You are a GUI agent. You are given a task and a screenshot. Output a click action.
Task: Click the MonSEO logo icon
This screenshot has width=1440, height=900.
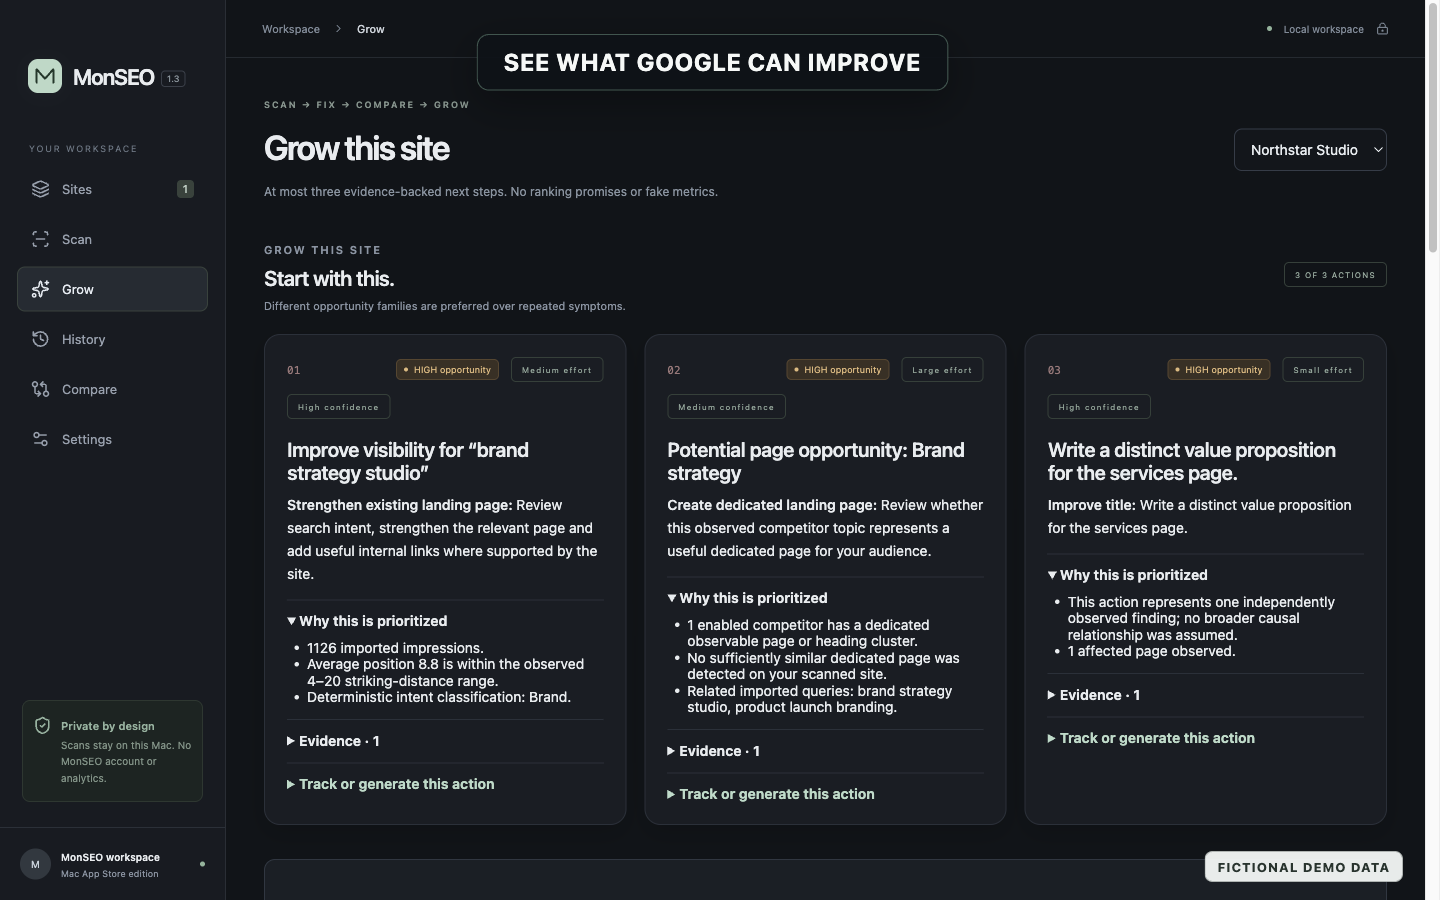[x=45, y=76]
